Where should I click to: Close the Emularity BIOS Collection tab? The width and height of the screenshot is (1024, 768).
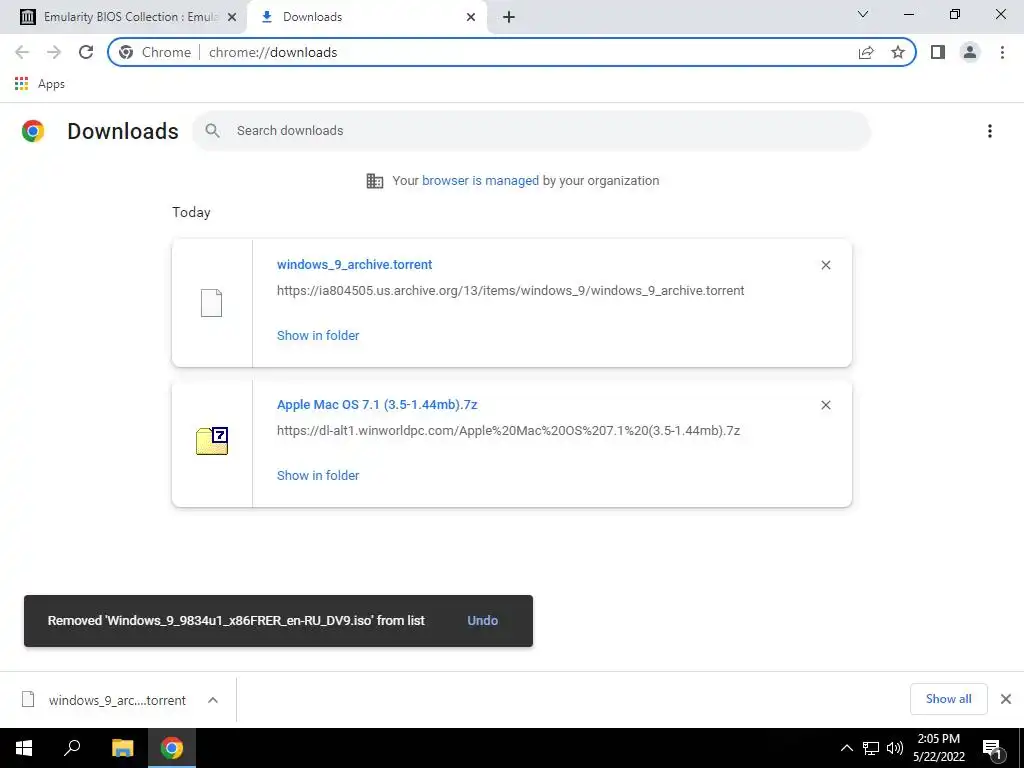coord(231,17)
